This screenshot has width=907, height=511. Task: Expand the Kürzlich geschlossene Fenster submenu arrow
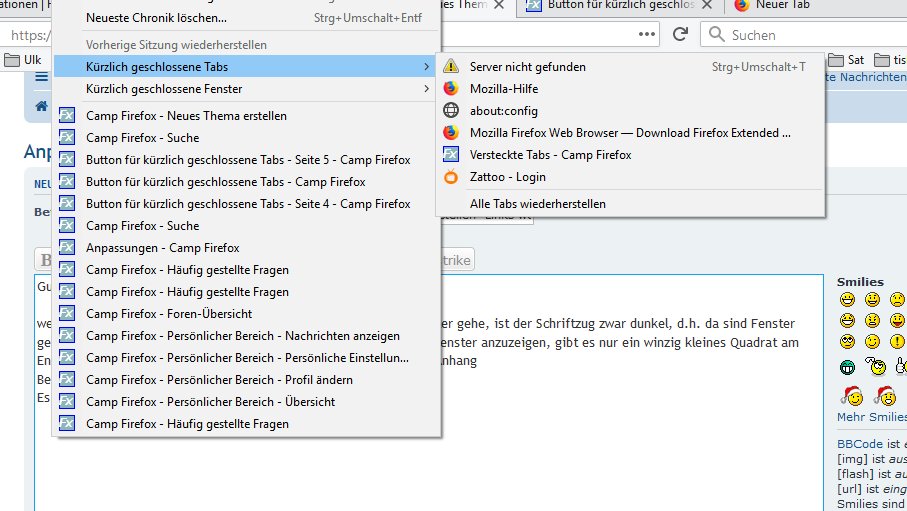[426, 89]
